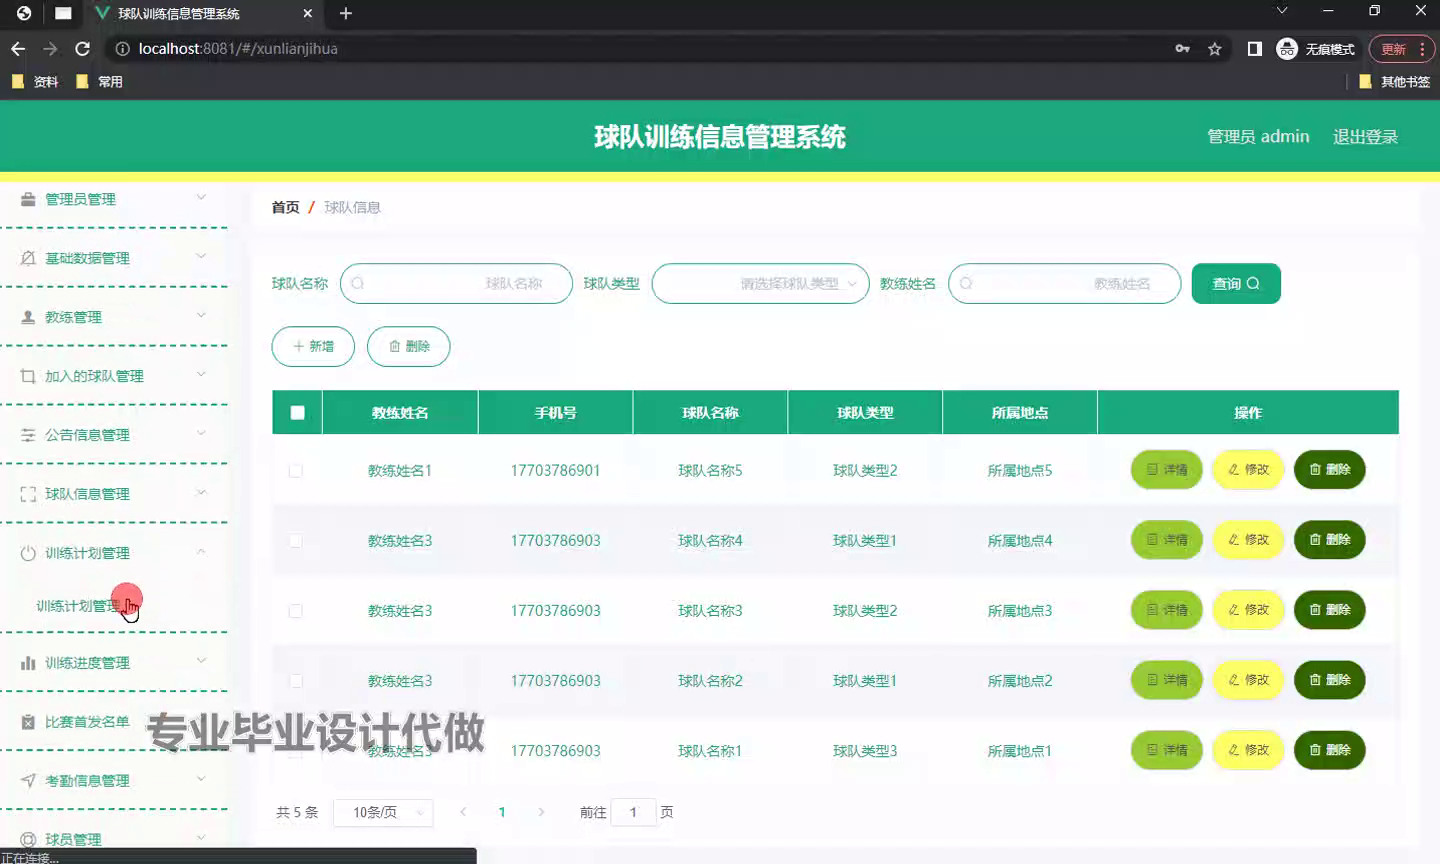Expand the 训练进度管理 menu chevron

201,661
